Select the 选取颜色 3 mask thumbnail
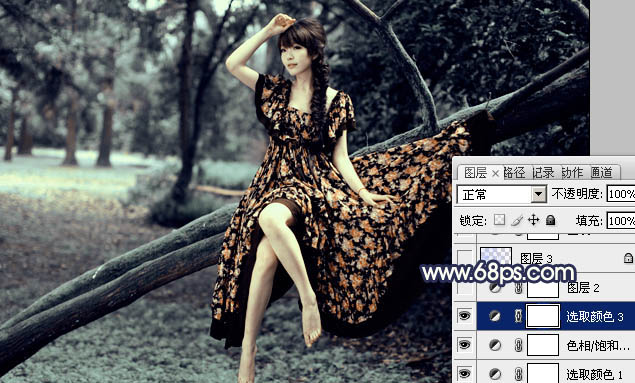 point(543,316)
